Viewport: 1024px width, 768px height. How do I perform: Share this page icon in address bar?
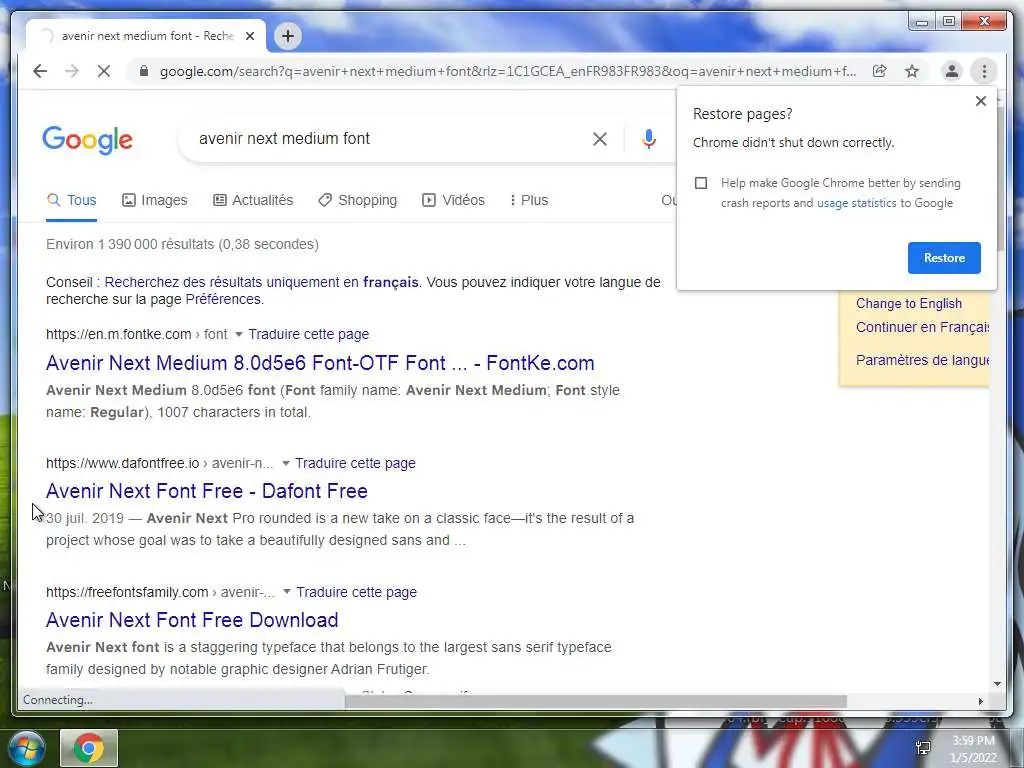(x=880, y=71)
